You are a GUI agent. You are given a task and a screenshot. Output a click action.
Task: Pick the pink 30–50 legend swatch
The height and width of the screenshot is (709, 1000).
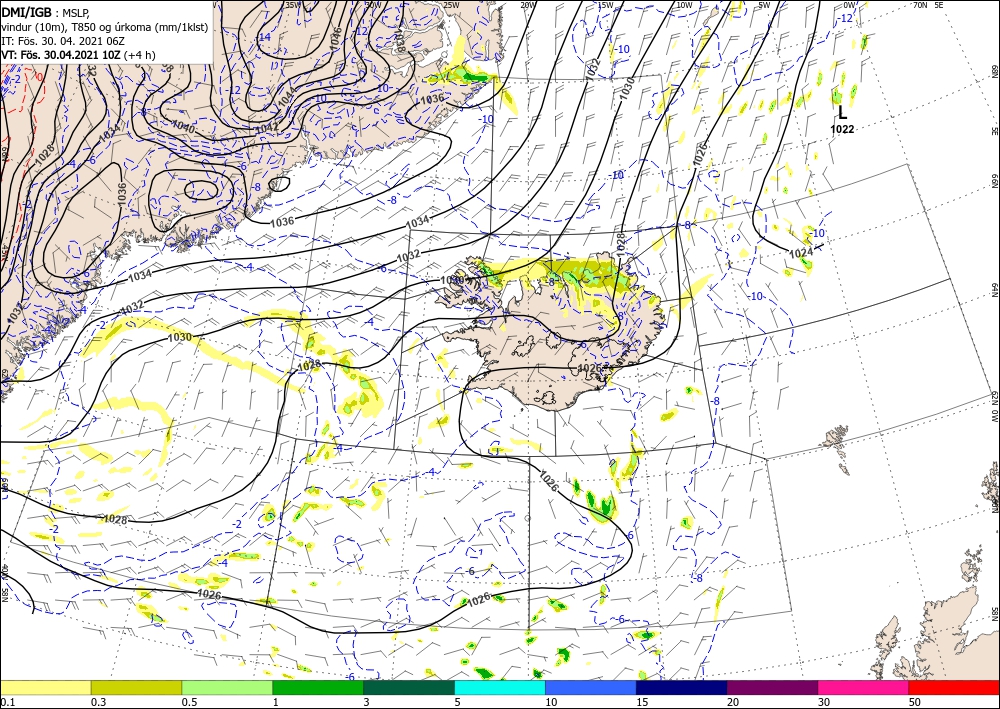864,687
